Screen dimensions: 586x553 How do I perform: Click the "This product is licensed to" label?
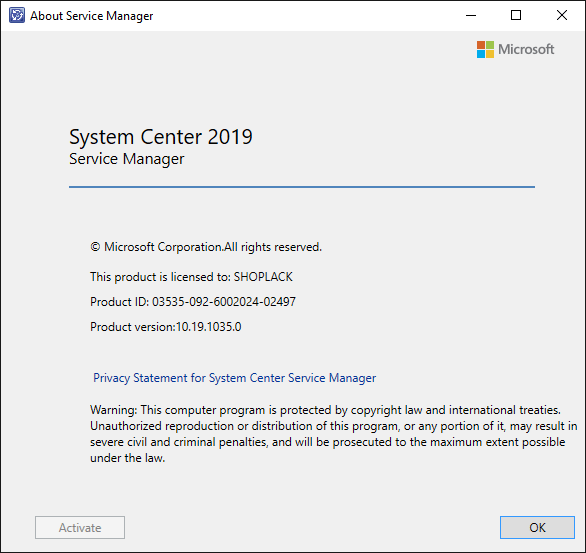coord(160,277)
